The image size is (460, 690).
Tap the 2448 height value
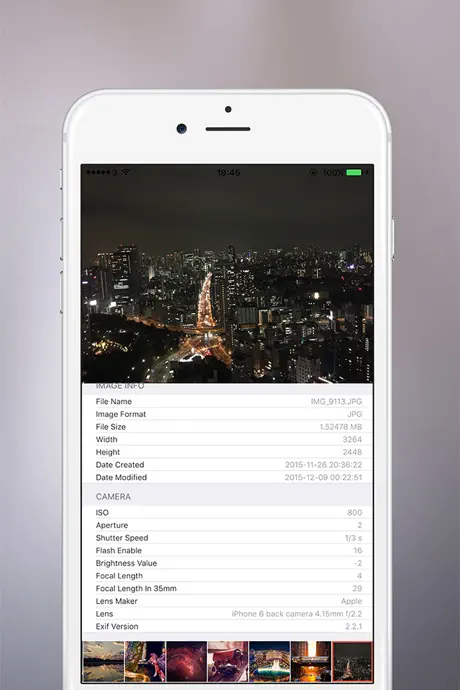(352, 452)
